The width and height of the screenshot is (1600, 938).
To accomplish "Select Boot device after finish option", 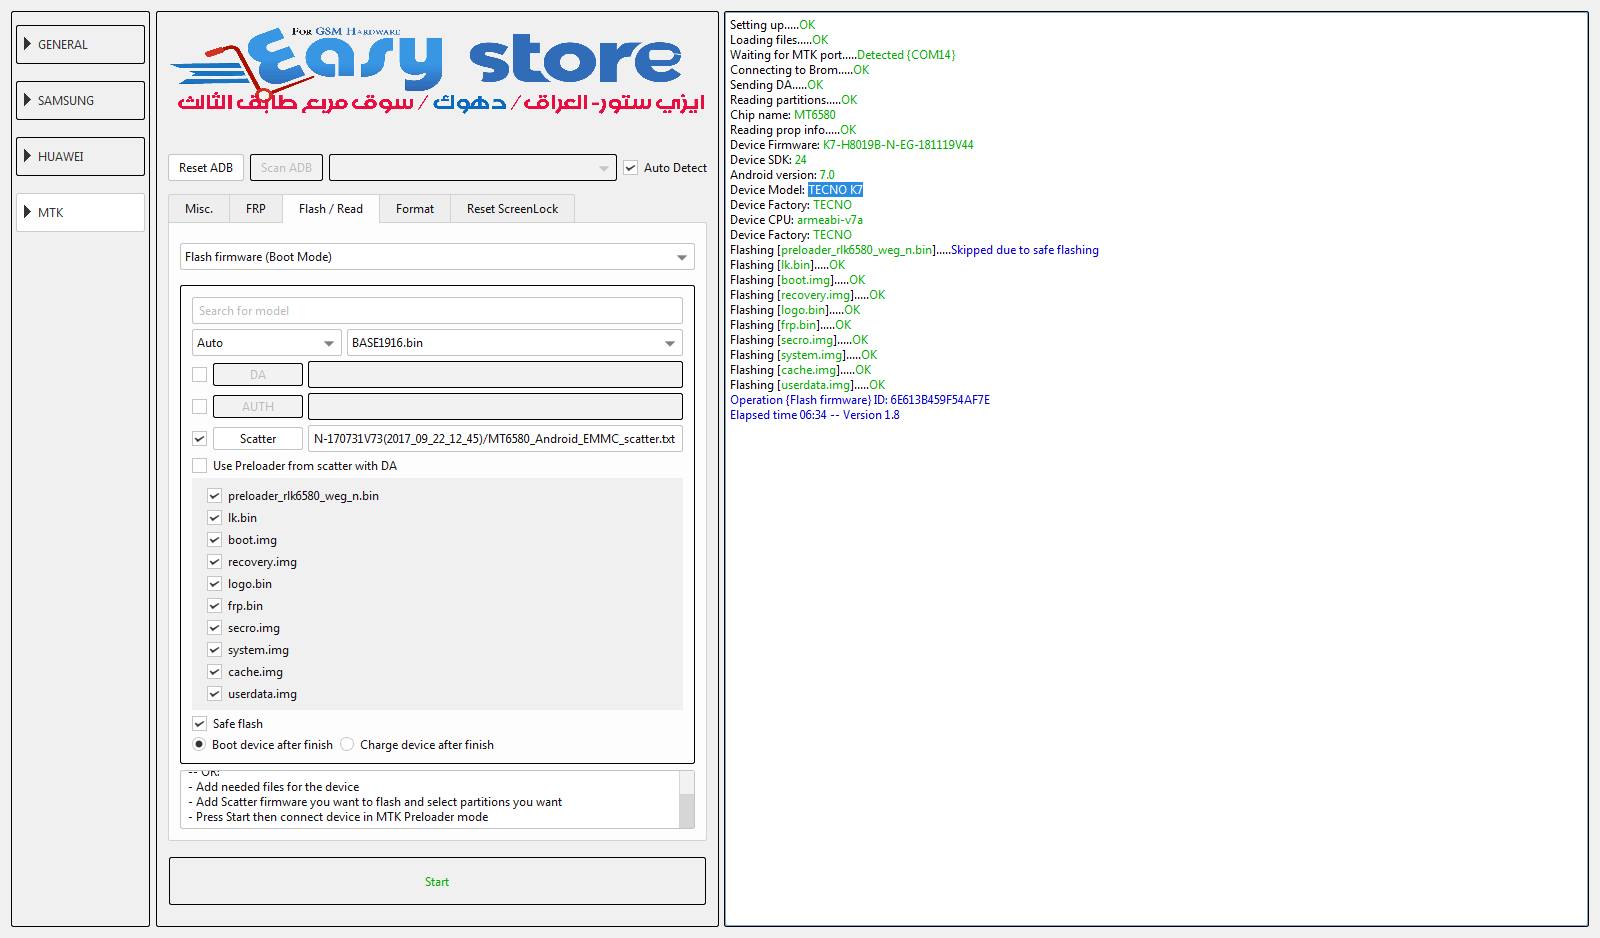I will tap(199, 745).
